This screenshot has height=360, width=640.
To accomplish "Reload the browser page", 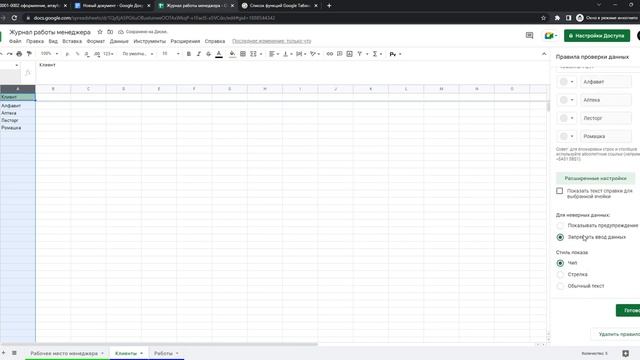I will tap(14, 18).
